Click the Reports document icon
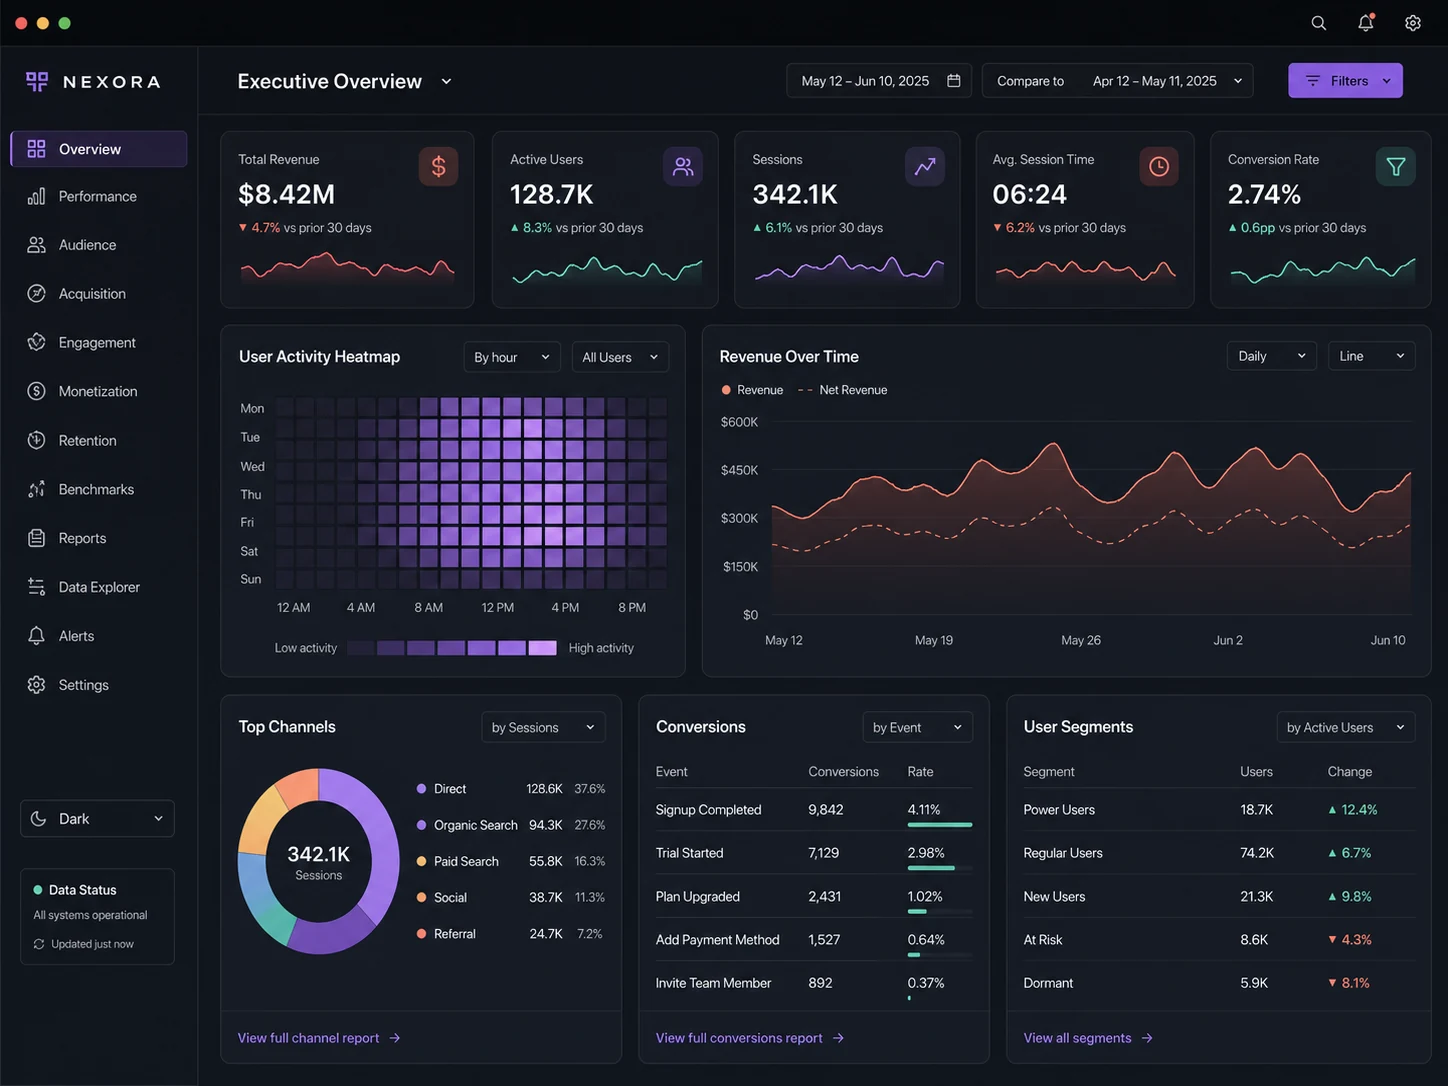This screenshot has width=1448, height=1086. coord(37,538)
